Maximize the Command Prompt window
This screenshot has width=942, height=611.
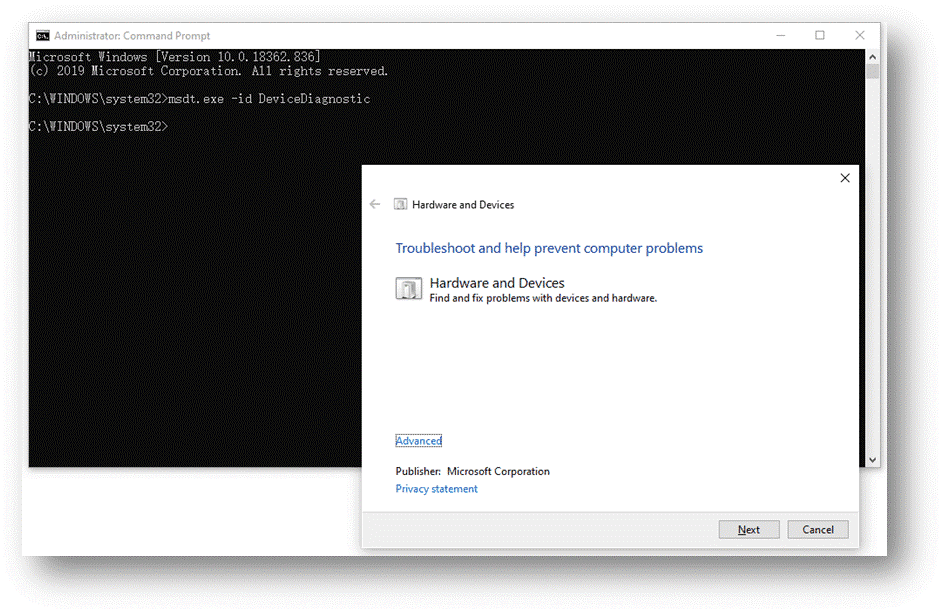pos(820,35)
